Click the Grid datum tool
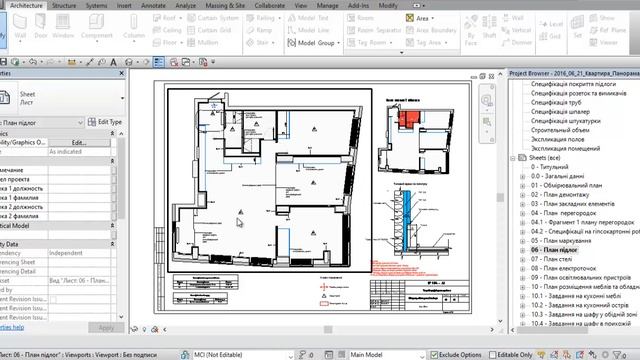Screen dimensions: 640x360 point(549,36)
